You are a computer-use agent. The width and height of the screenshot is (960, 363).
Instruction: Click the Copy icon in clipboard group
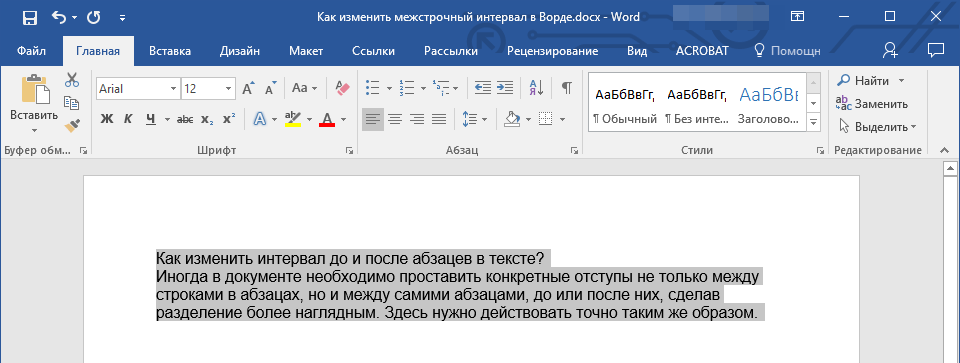[72, 102]
